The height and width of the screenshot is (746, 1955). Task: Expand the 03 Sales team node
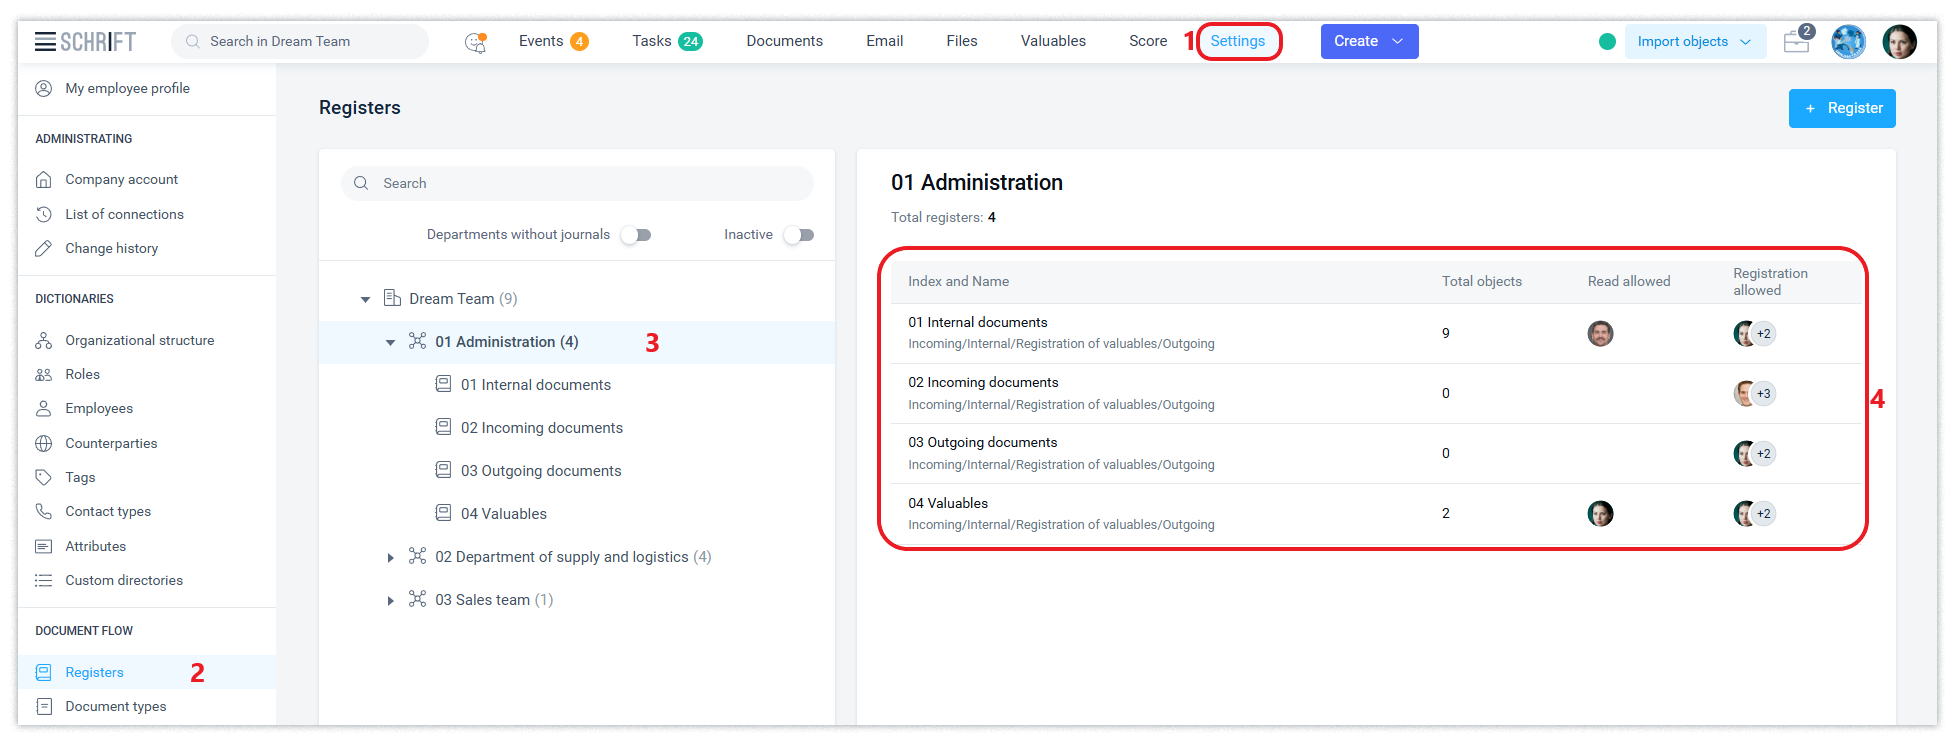point(391,601)
